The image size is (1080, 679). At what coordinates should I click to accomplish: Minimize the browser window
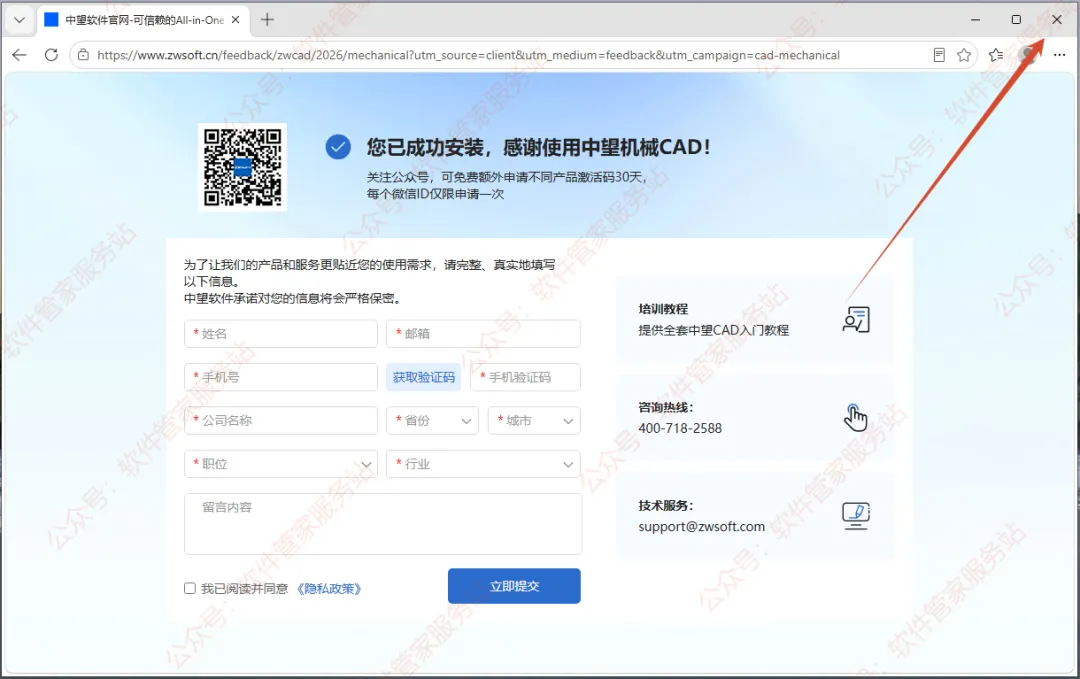[975, 20]
